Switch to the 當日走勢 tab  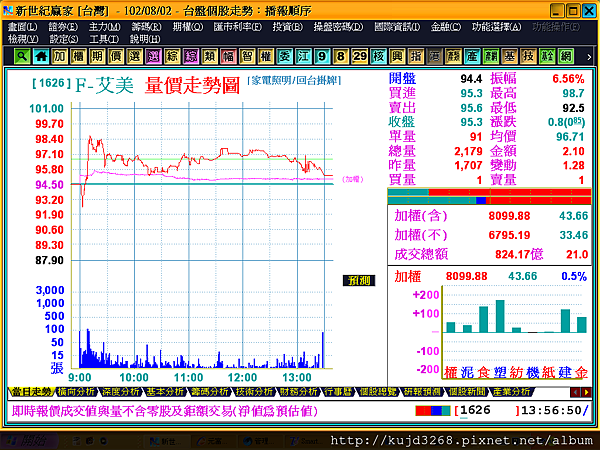(x=31, y=392)
